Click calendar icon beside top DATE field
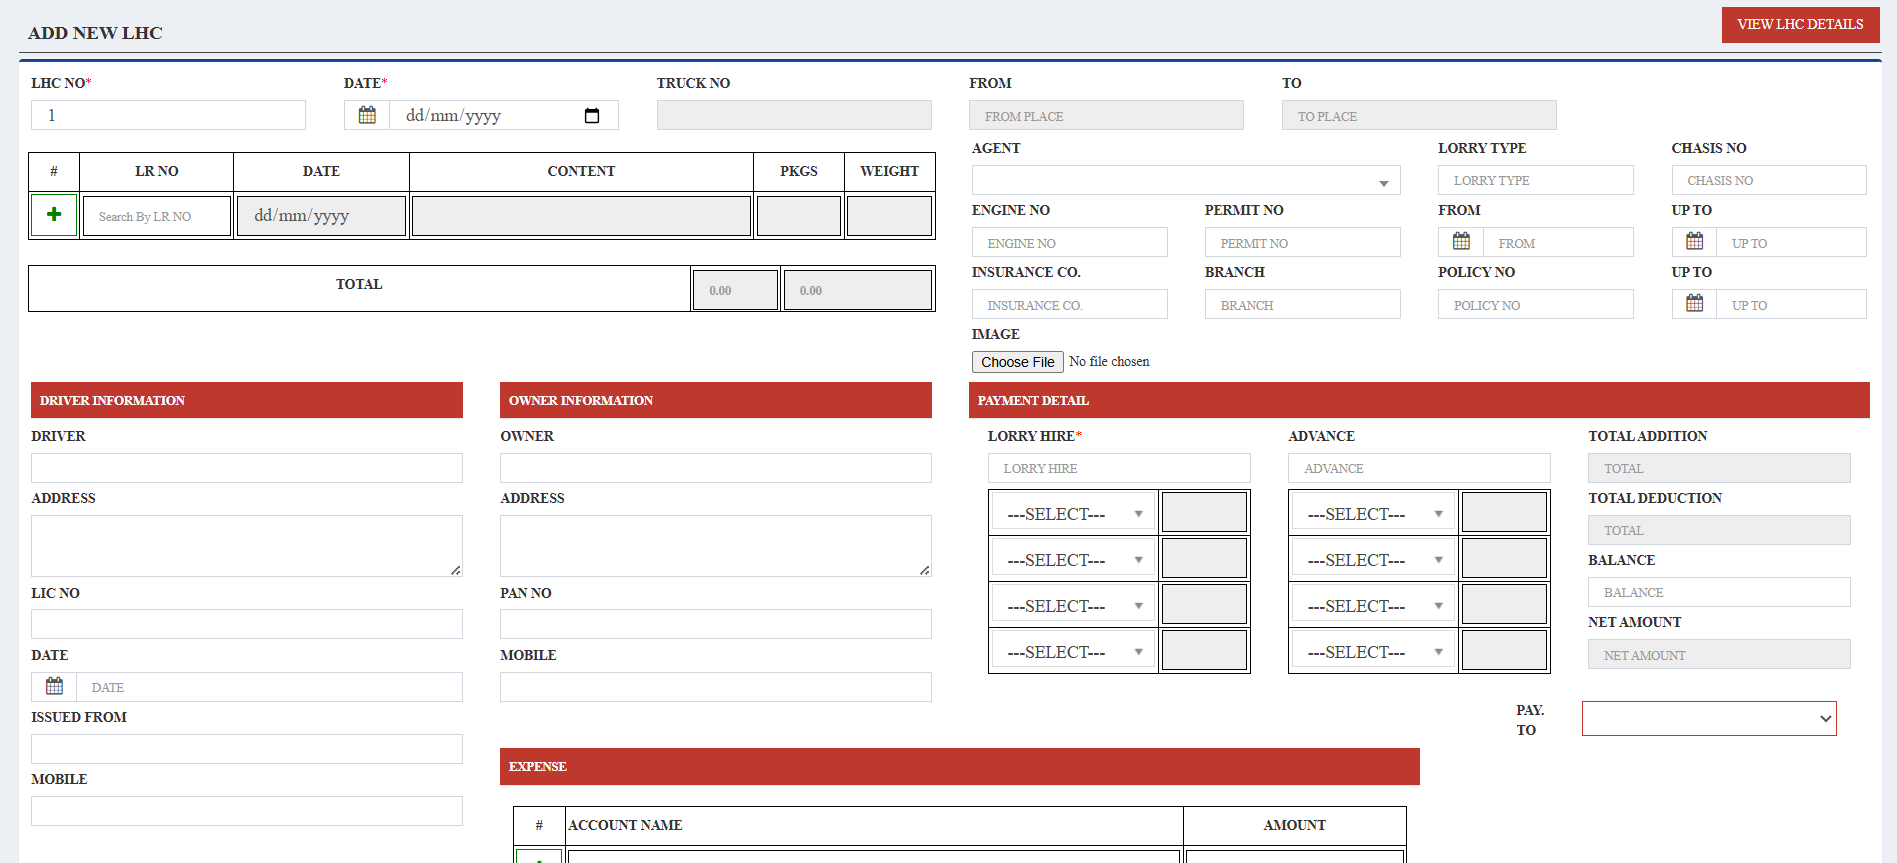The height and width of the screenshot is (863, 1897). click(x=367, y=115)
